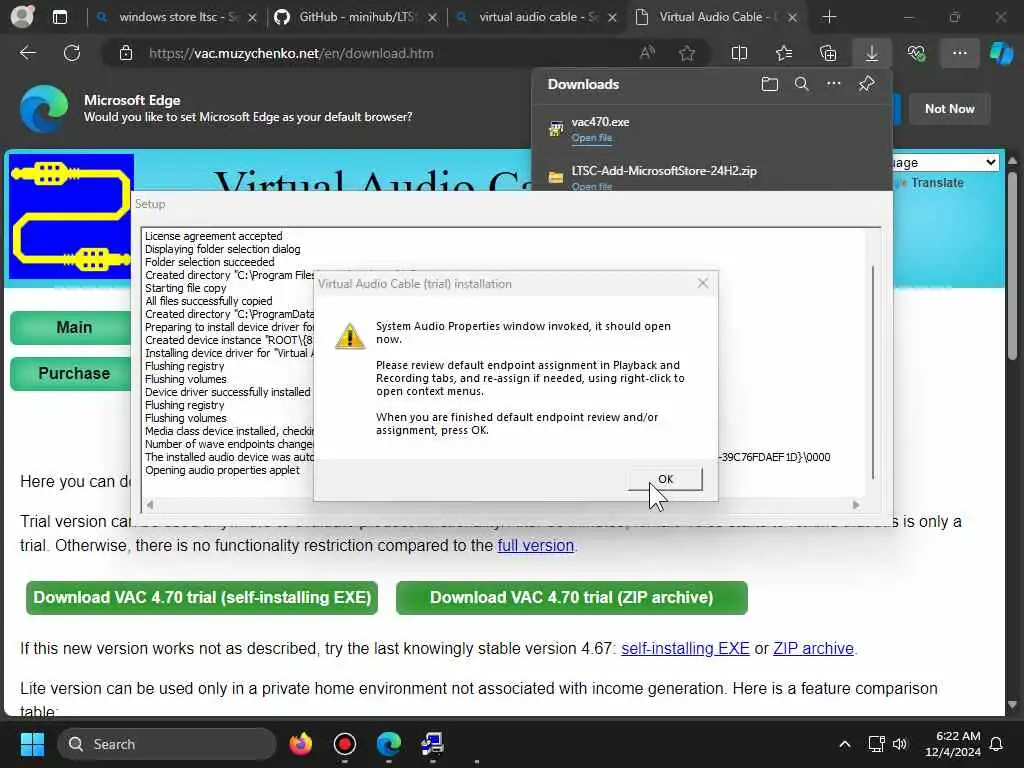Screen dimensions: 1024x768
Task: Open the Windows Start menu
Action: (x=32, y=744)
